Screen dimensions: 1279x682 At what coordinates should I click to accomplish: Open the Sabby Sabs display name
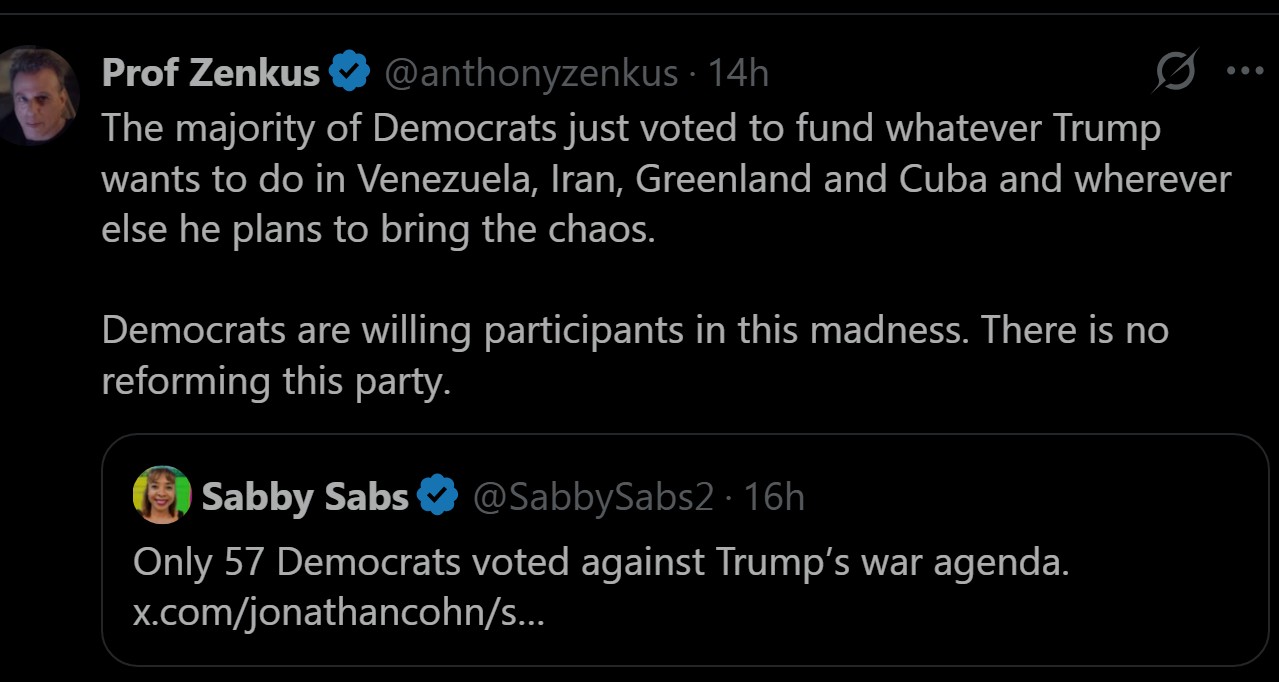305,497
